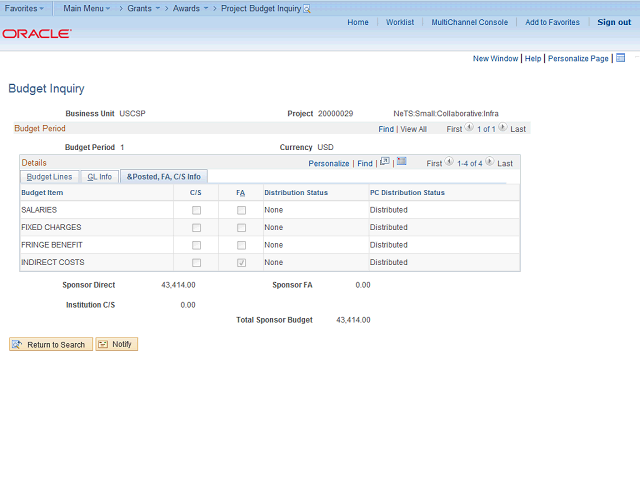Toggle the FA checkbox for FIXED CHARGES
The image size is (640, 480).
pos(241,227)
